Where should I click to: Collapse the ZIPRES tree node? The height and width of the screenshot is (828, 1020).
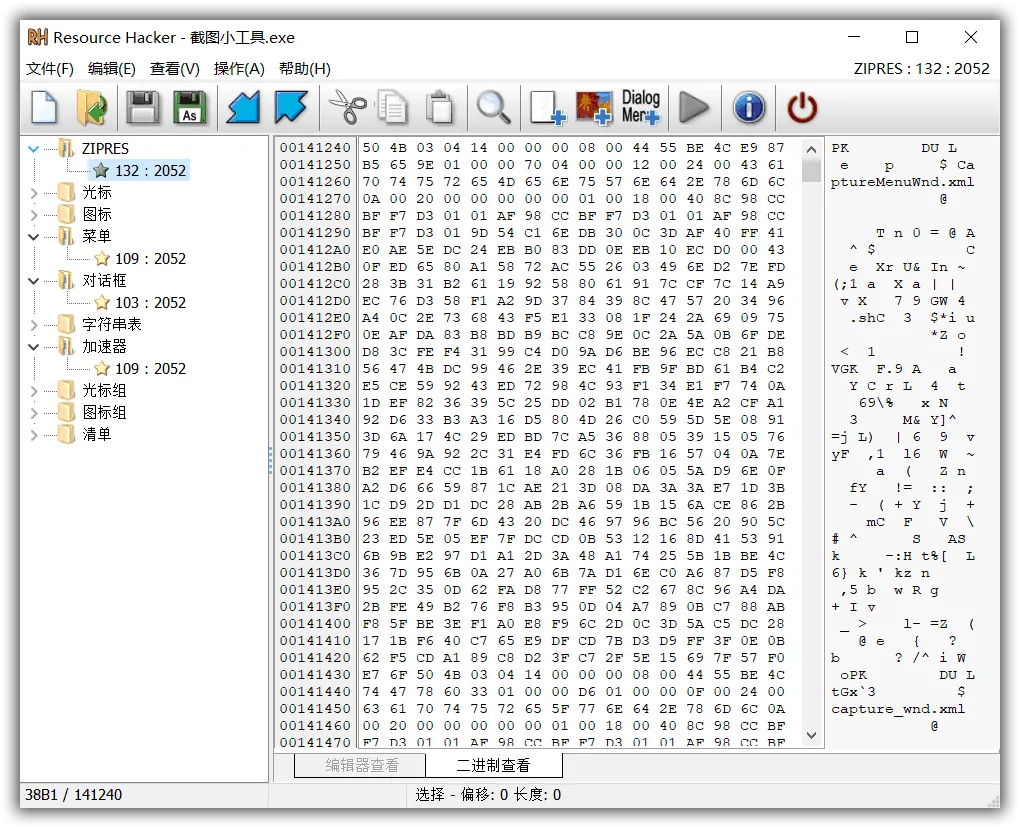[33, 148]
